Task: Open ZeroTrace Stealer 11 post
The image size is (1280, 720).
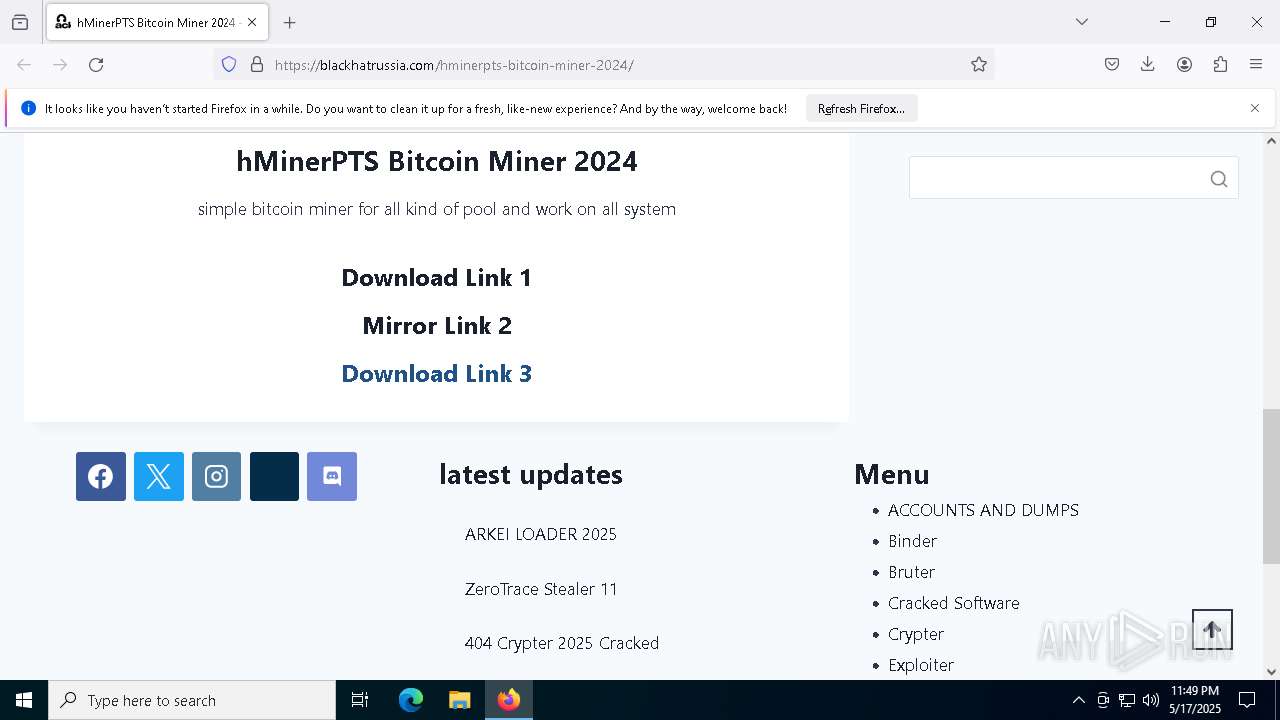Action: click(541, 589)
